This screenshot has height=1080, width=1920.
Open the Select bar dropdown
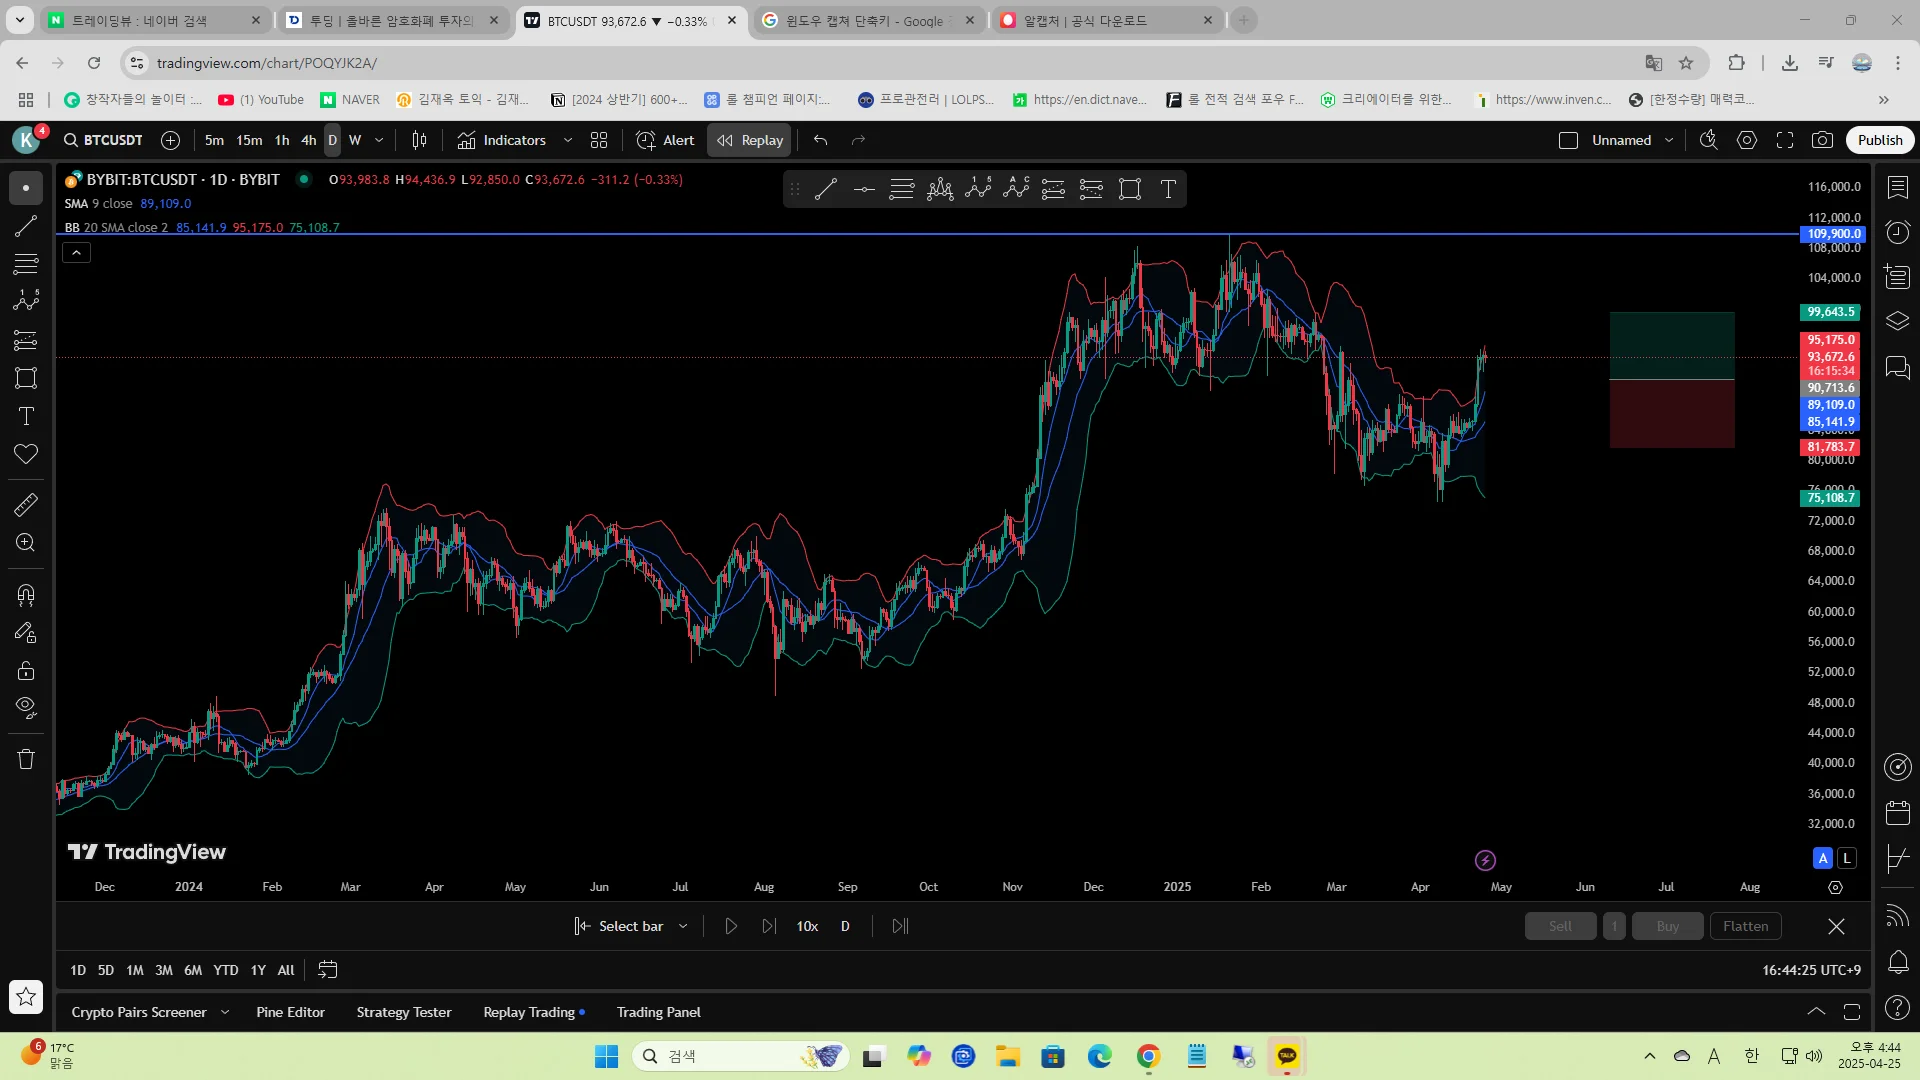[x=683, y=926]
